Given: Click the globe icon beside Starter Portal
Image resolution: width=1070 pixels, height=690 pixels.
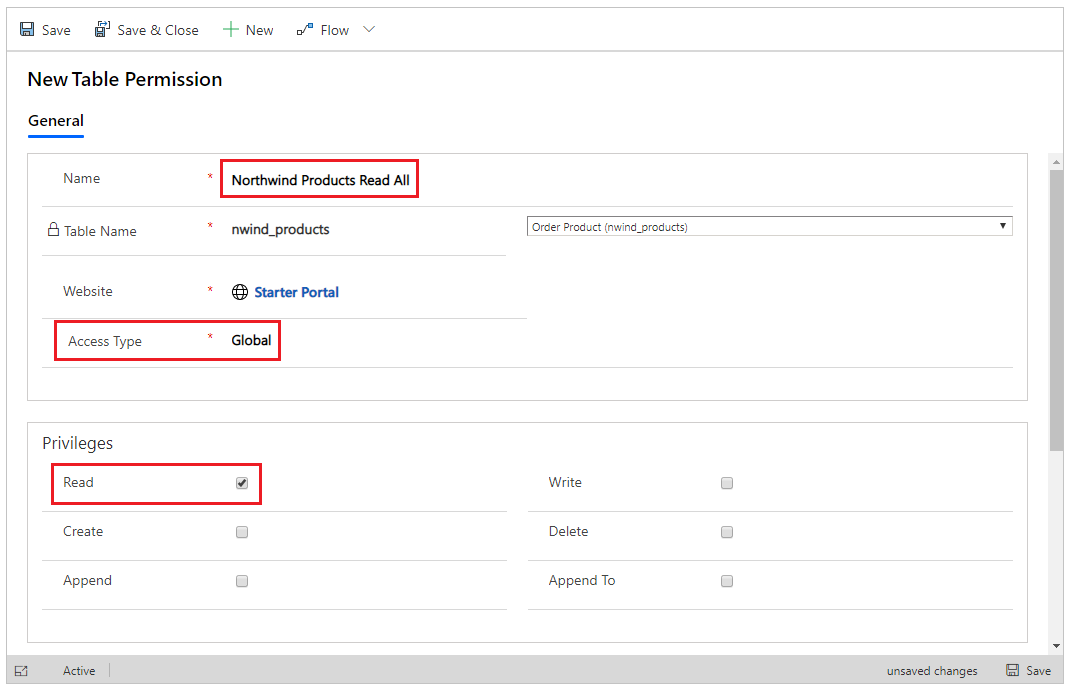Looking at the screenshot, I should tap(240, 292).
